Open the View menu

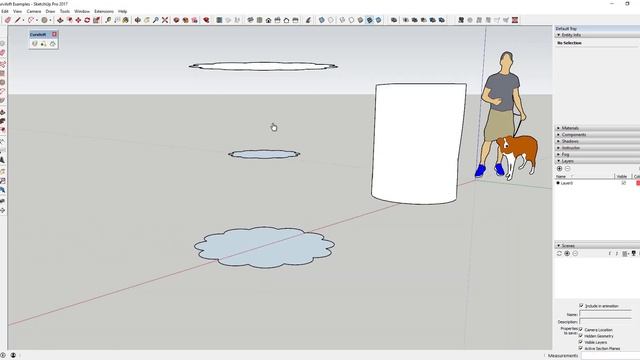[18, 11]
